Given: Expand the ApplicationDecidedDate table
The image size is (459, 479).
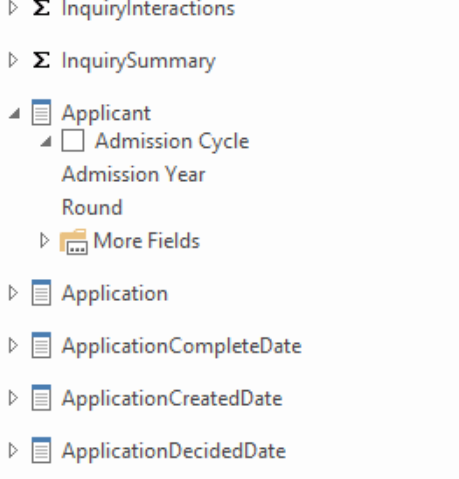Looking at the screenshot, I should 13,450.
